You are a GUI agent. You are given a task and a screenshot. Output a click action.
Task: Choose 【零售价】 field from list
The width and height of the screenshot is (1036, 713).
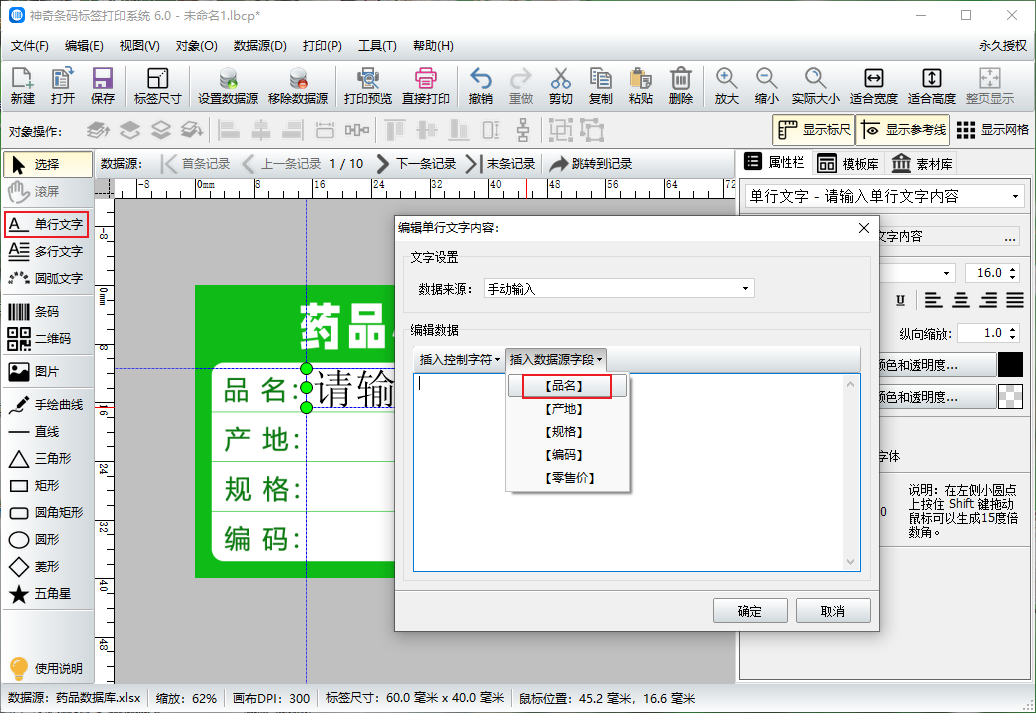point(569,478)
